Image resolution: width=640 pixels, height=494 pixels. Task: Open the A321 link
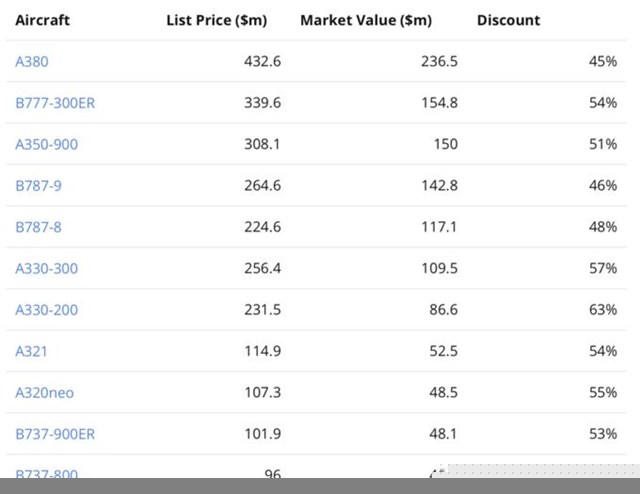(x=31, y=352)
